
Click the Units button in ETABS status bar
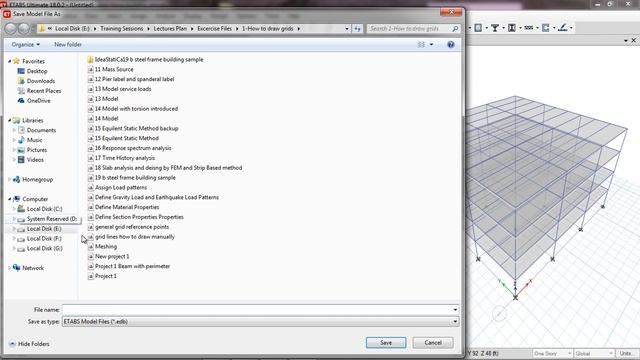(x=625, y=353)
